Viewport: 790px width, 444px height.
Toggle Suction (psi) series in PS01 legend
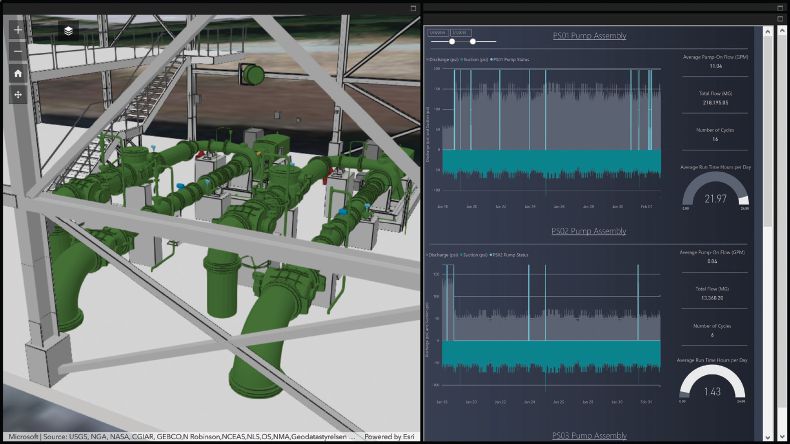pyautogui.click(x=475, y=59)
